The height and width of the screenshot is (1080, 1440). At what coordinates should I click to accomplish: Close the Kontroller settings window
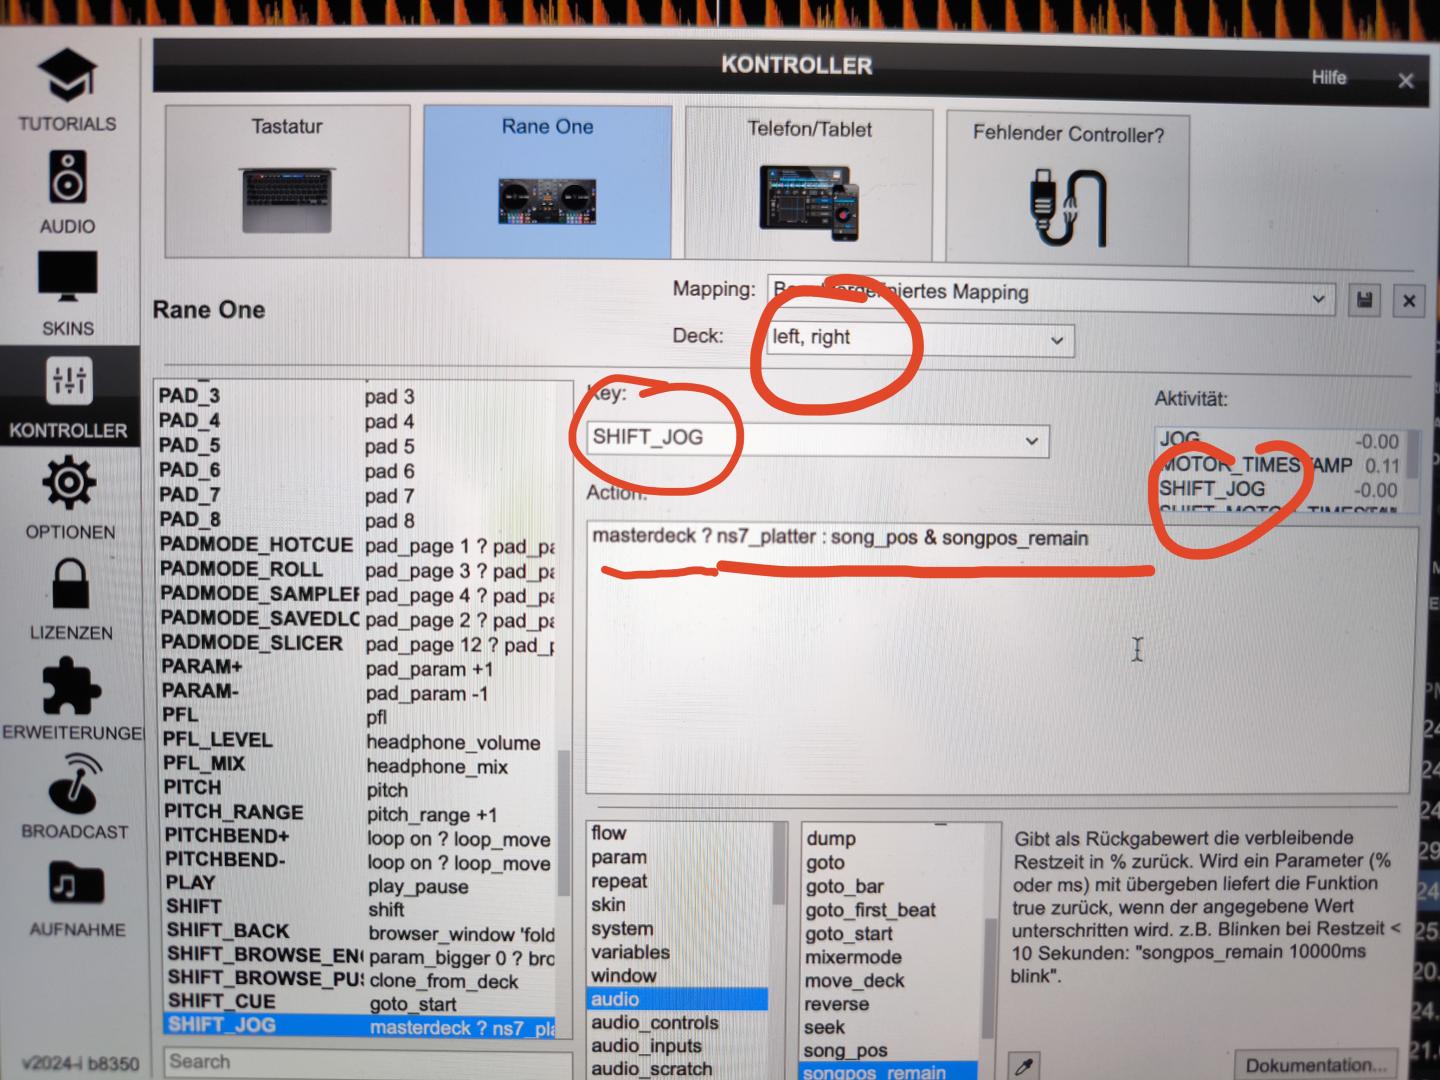coord(1406,81)
